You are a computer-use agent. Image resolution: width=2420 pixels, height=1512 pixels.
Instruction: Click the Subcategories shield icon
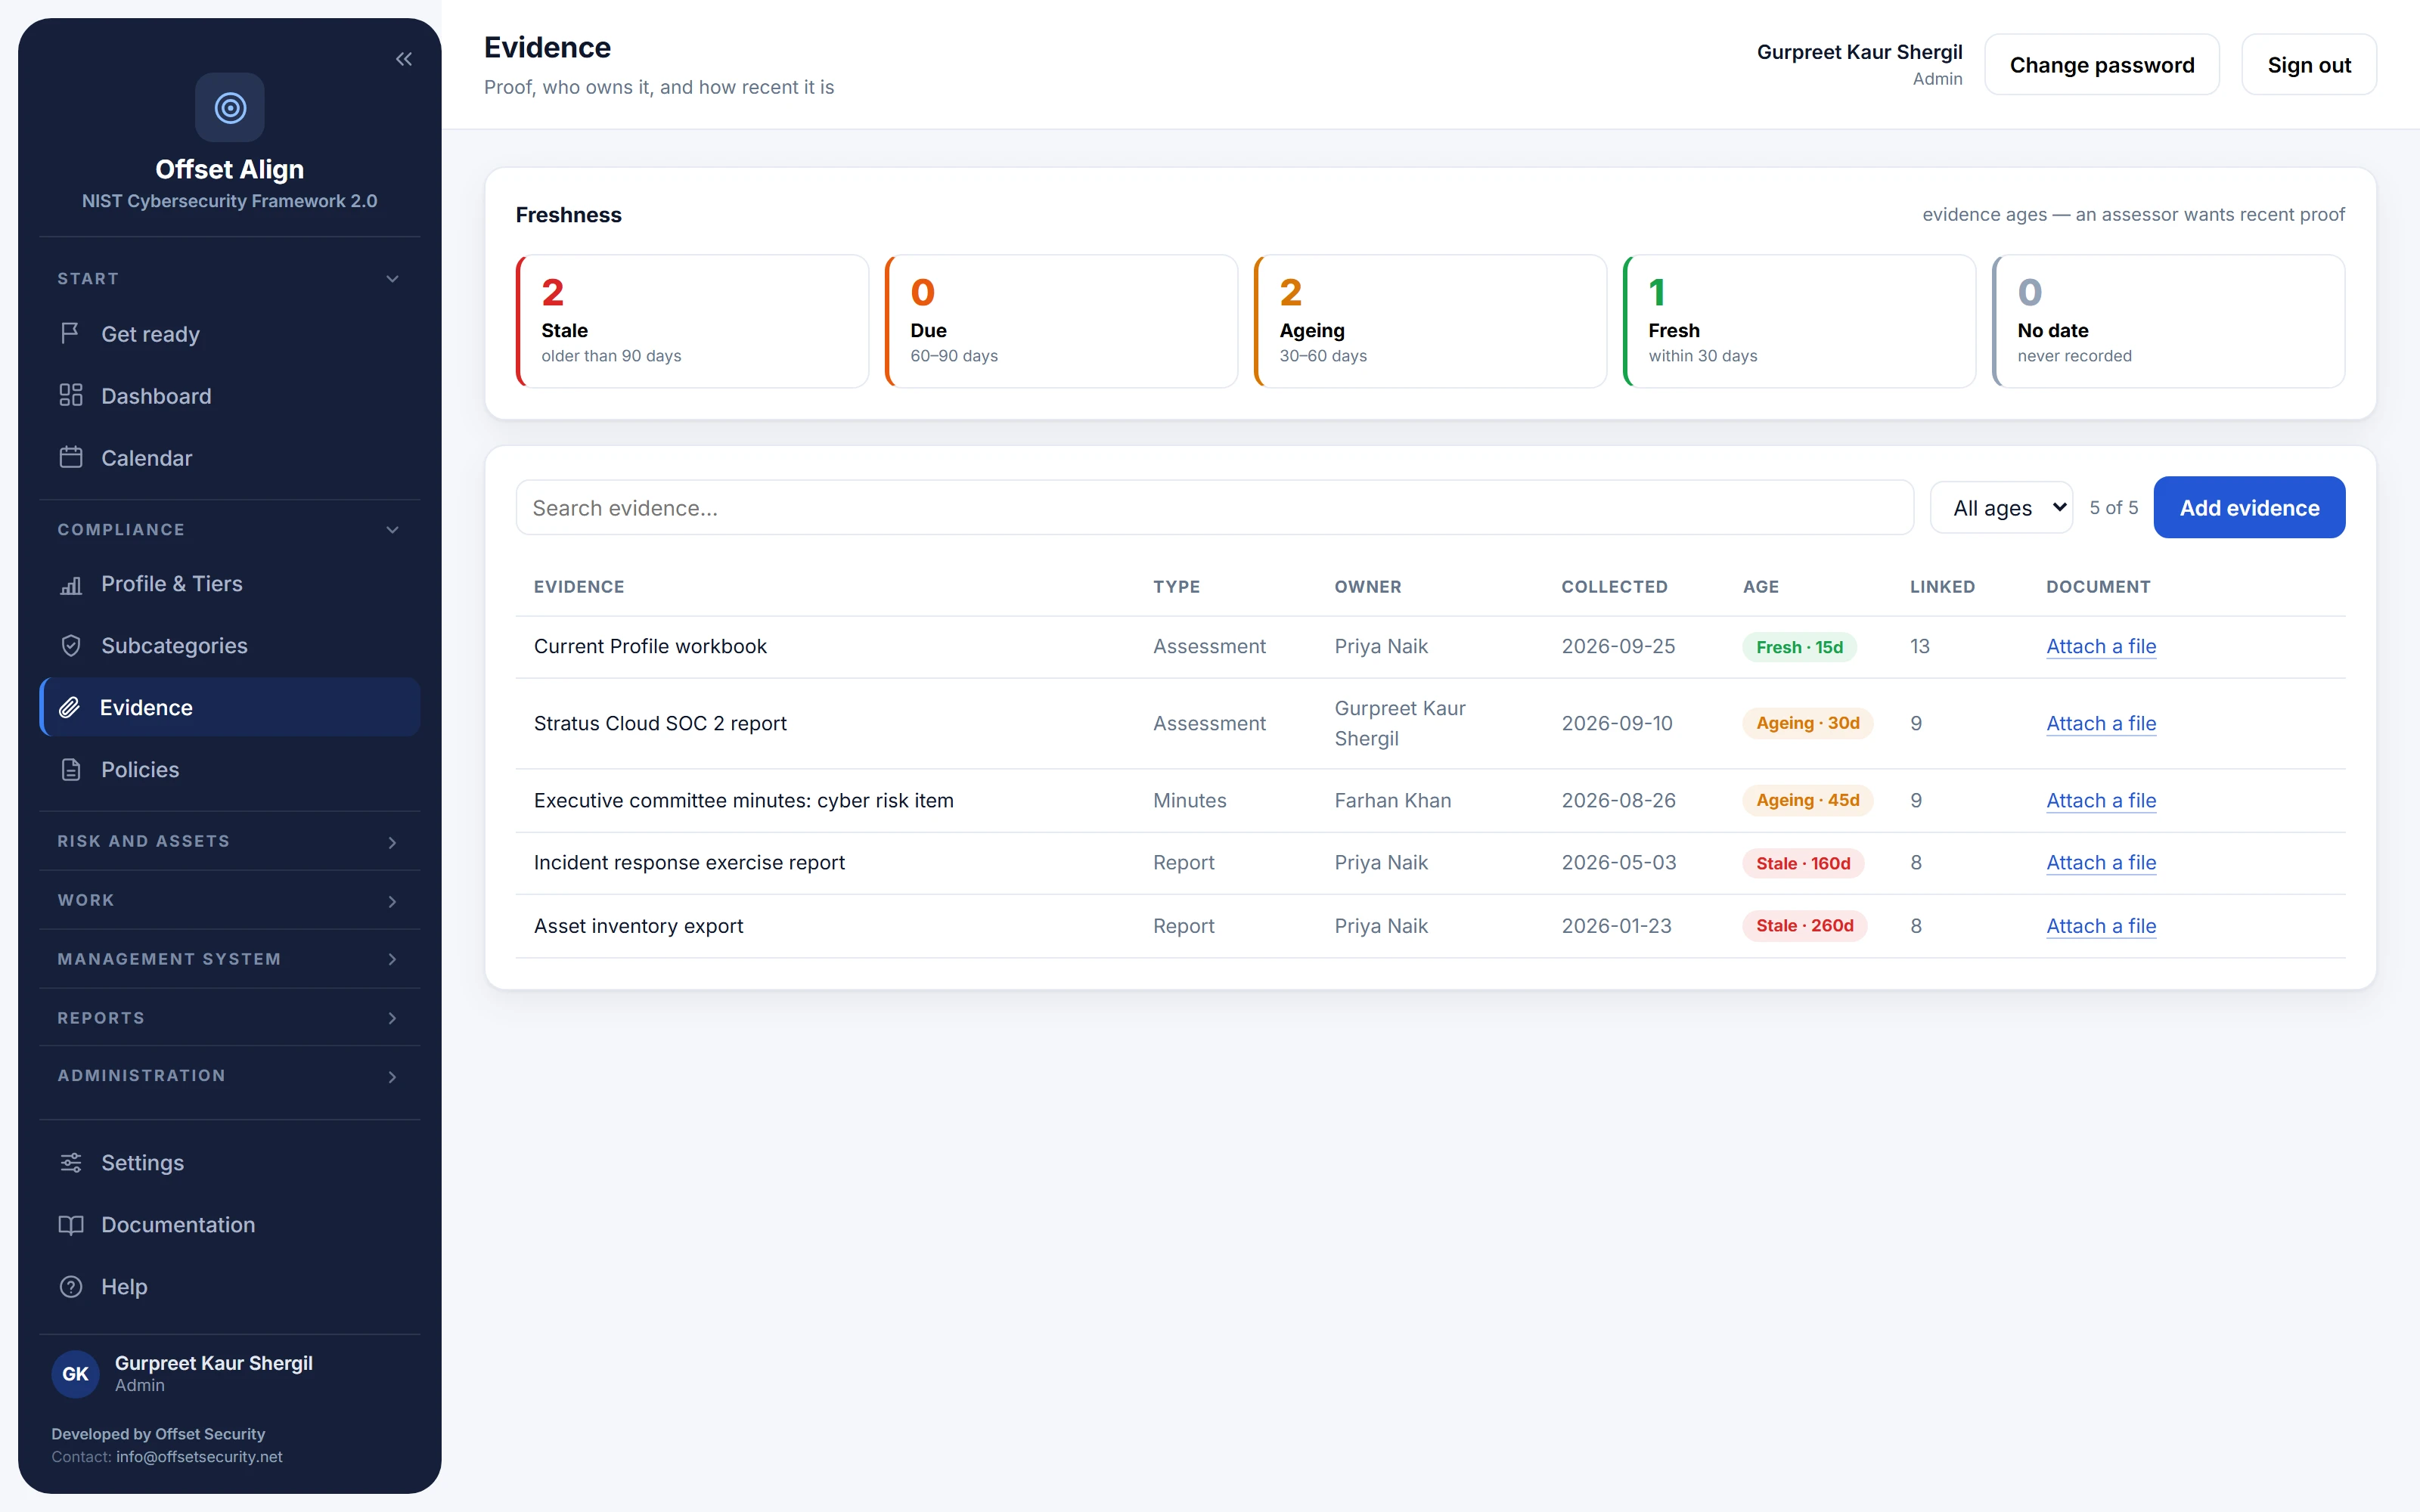[x=70, y=646]
